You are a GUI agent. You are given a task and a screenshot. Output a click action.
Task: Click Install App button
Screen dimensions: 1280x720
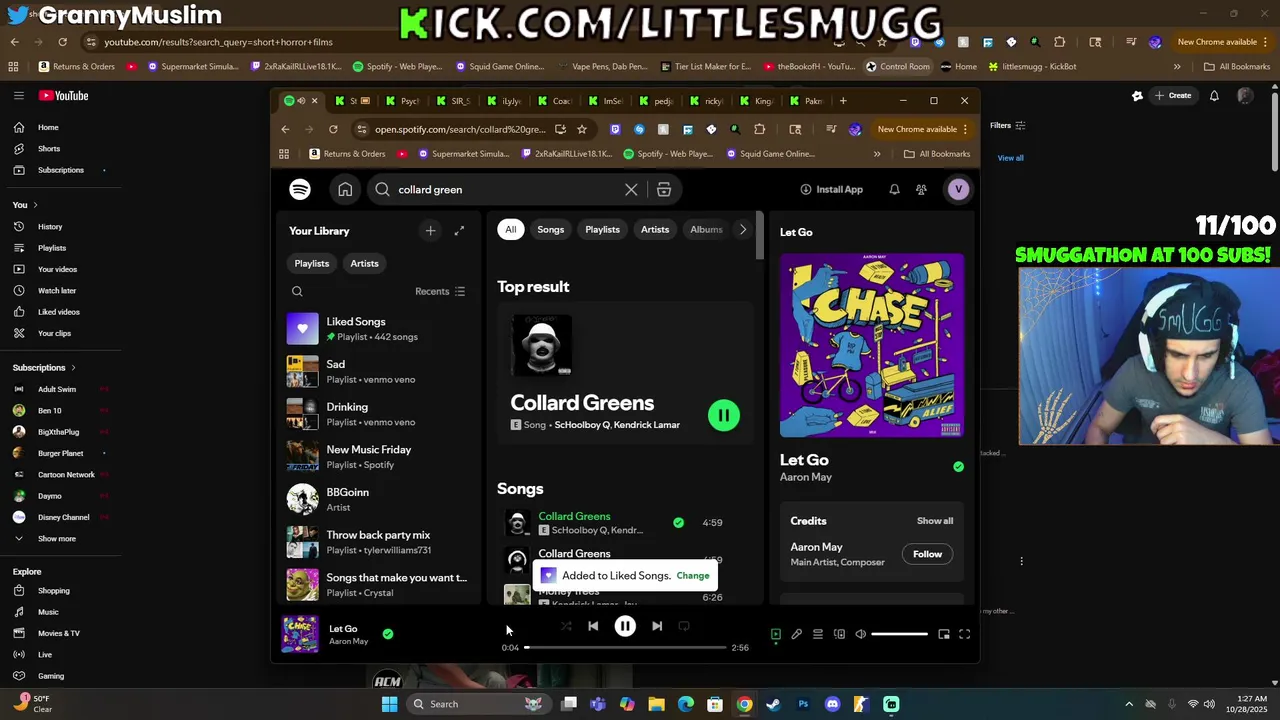pyautogui.click(x=832, y=189)
